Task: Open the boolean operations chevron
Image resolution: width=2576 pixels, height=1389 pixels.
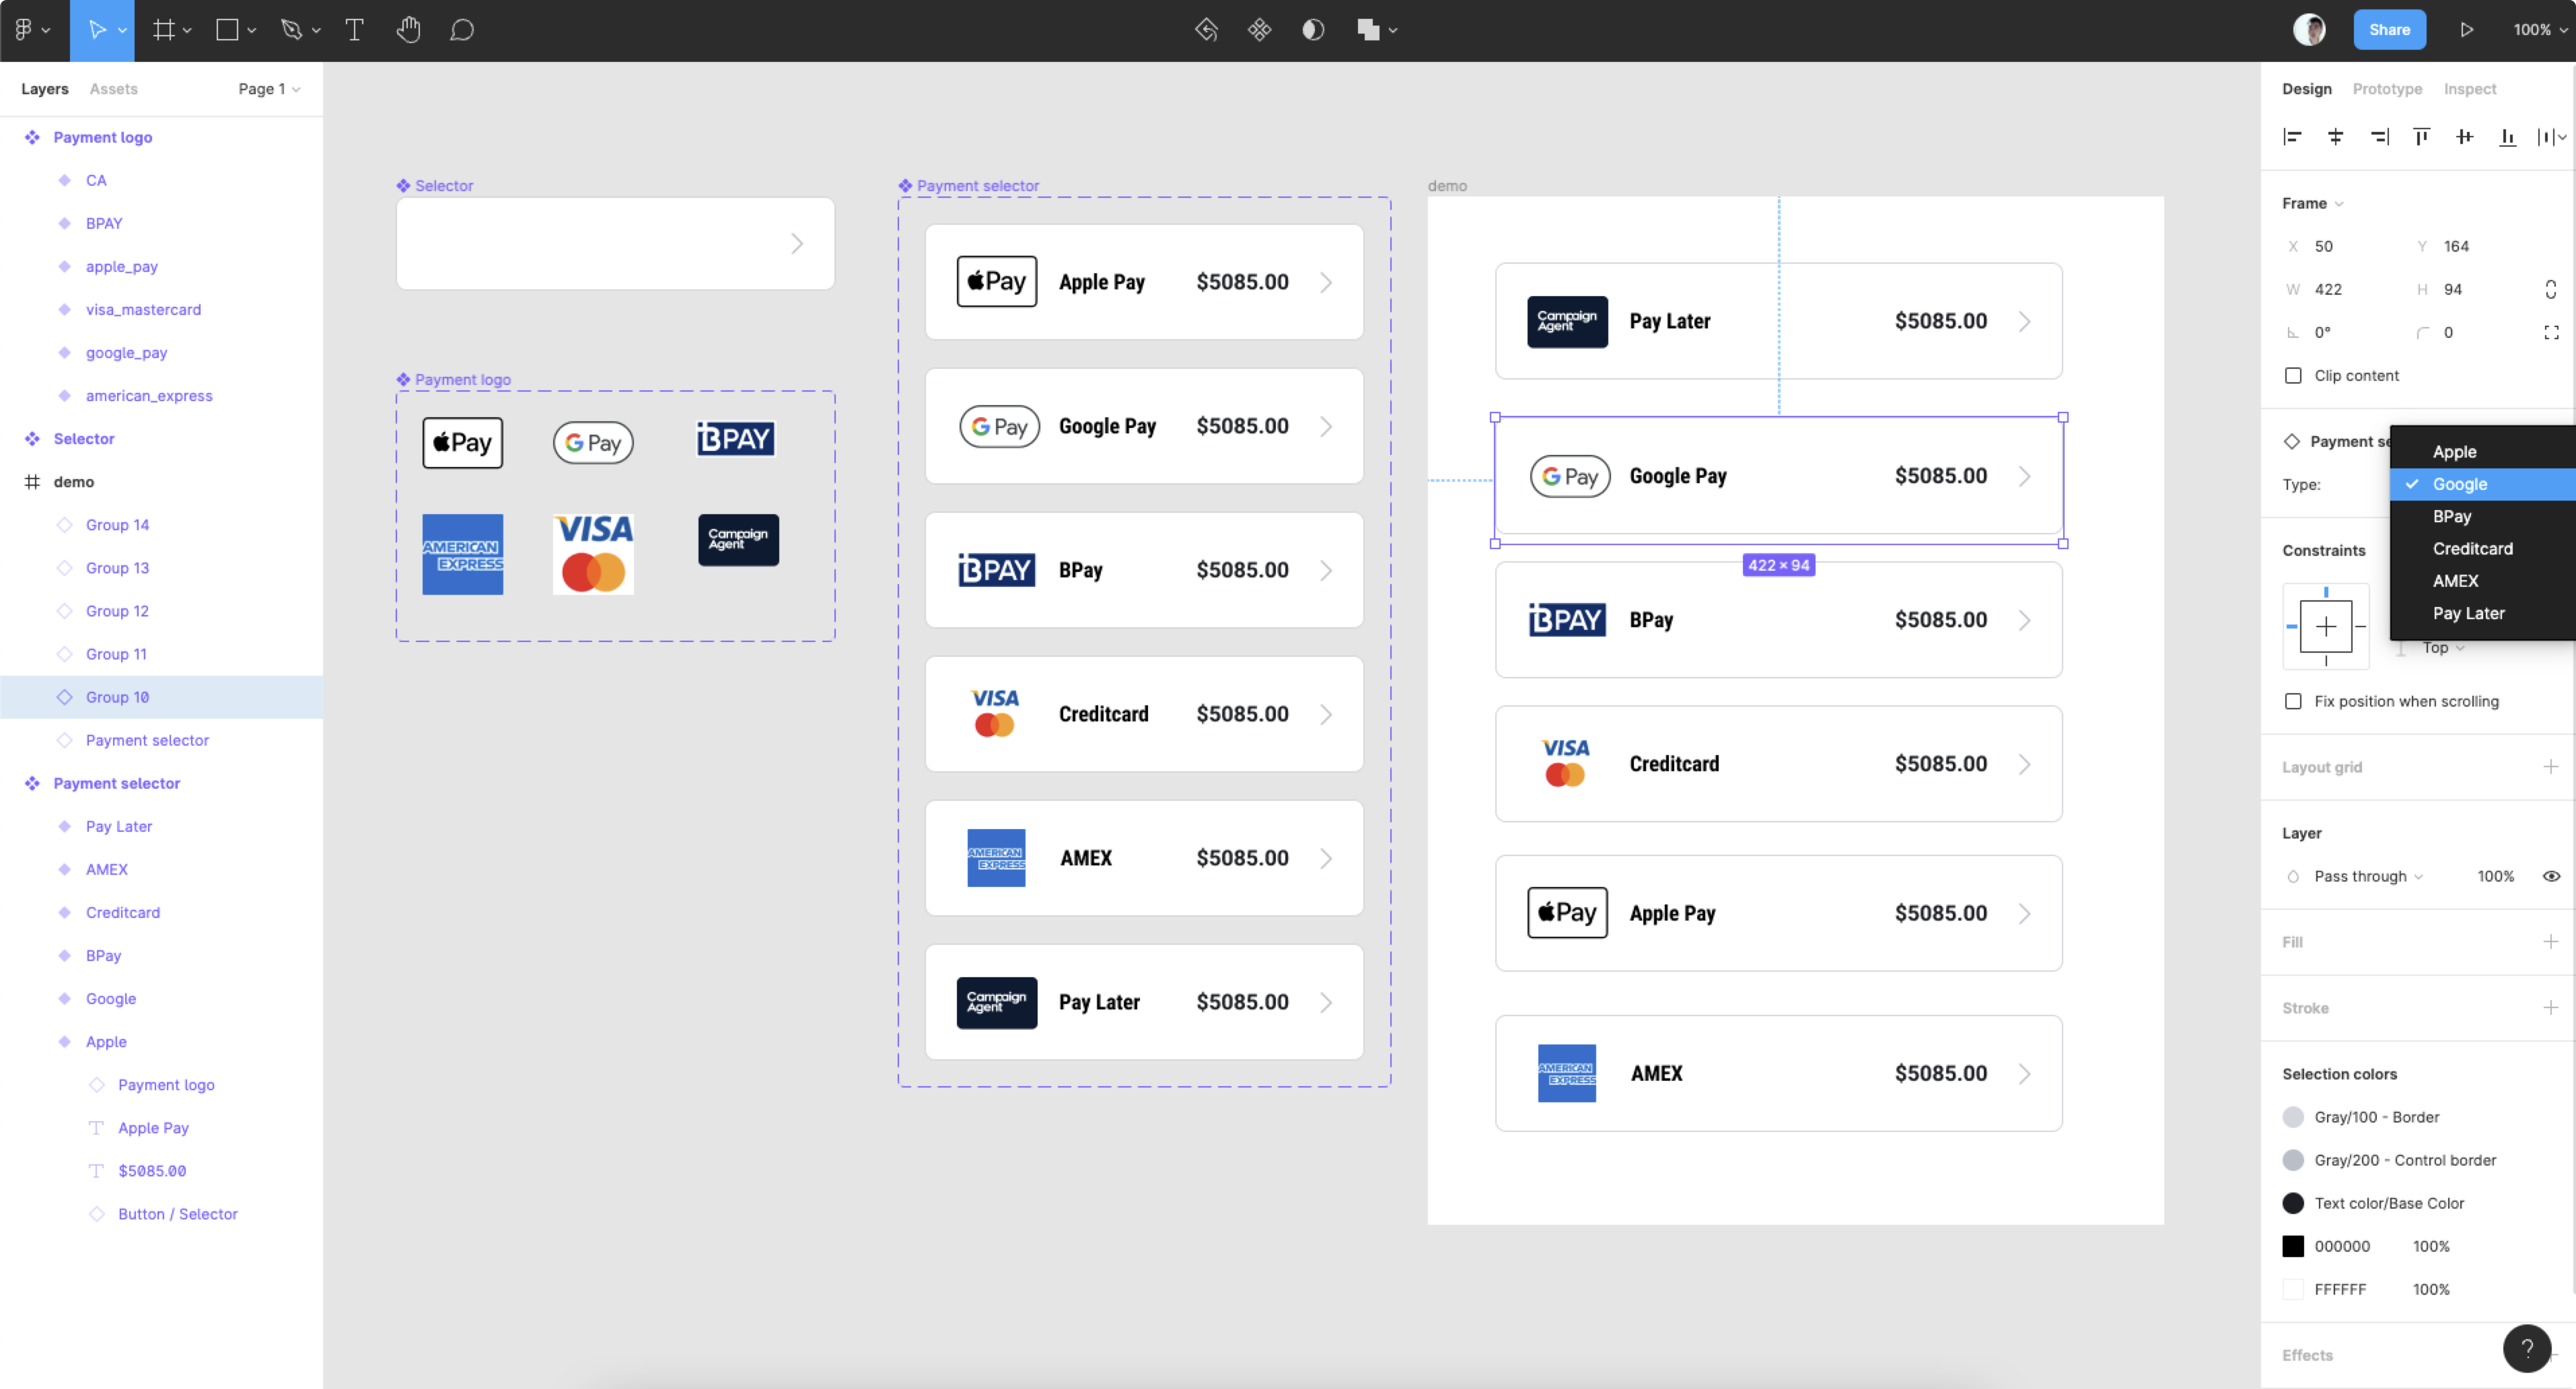Action: click(x=1392, y=31)
